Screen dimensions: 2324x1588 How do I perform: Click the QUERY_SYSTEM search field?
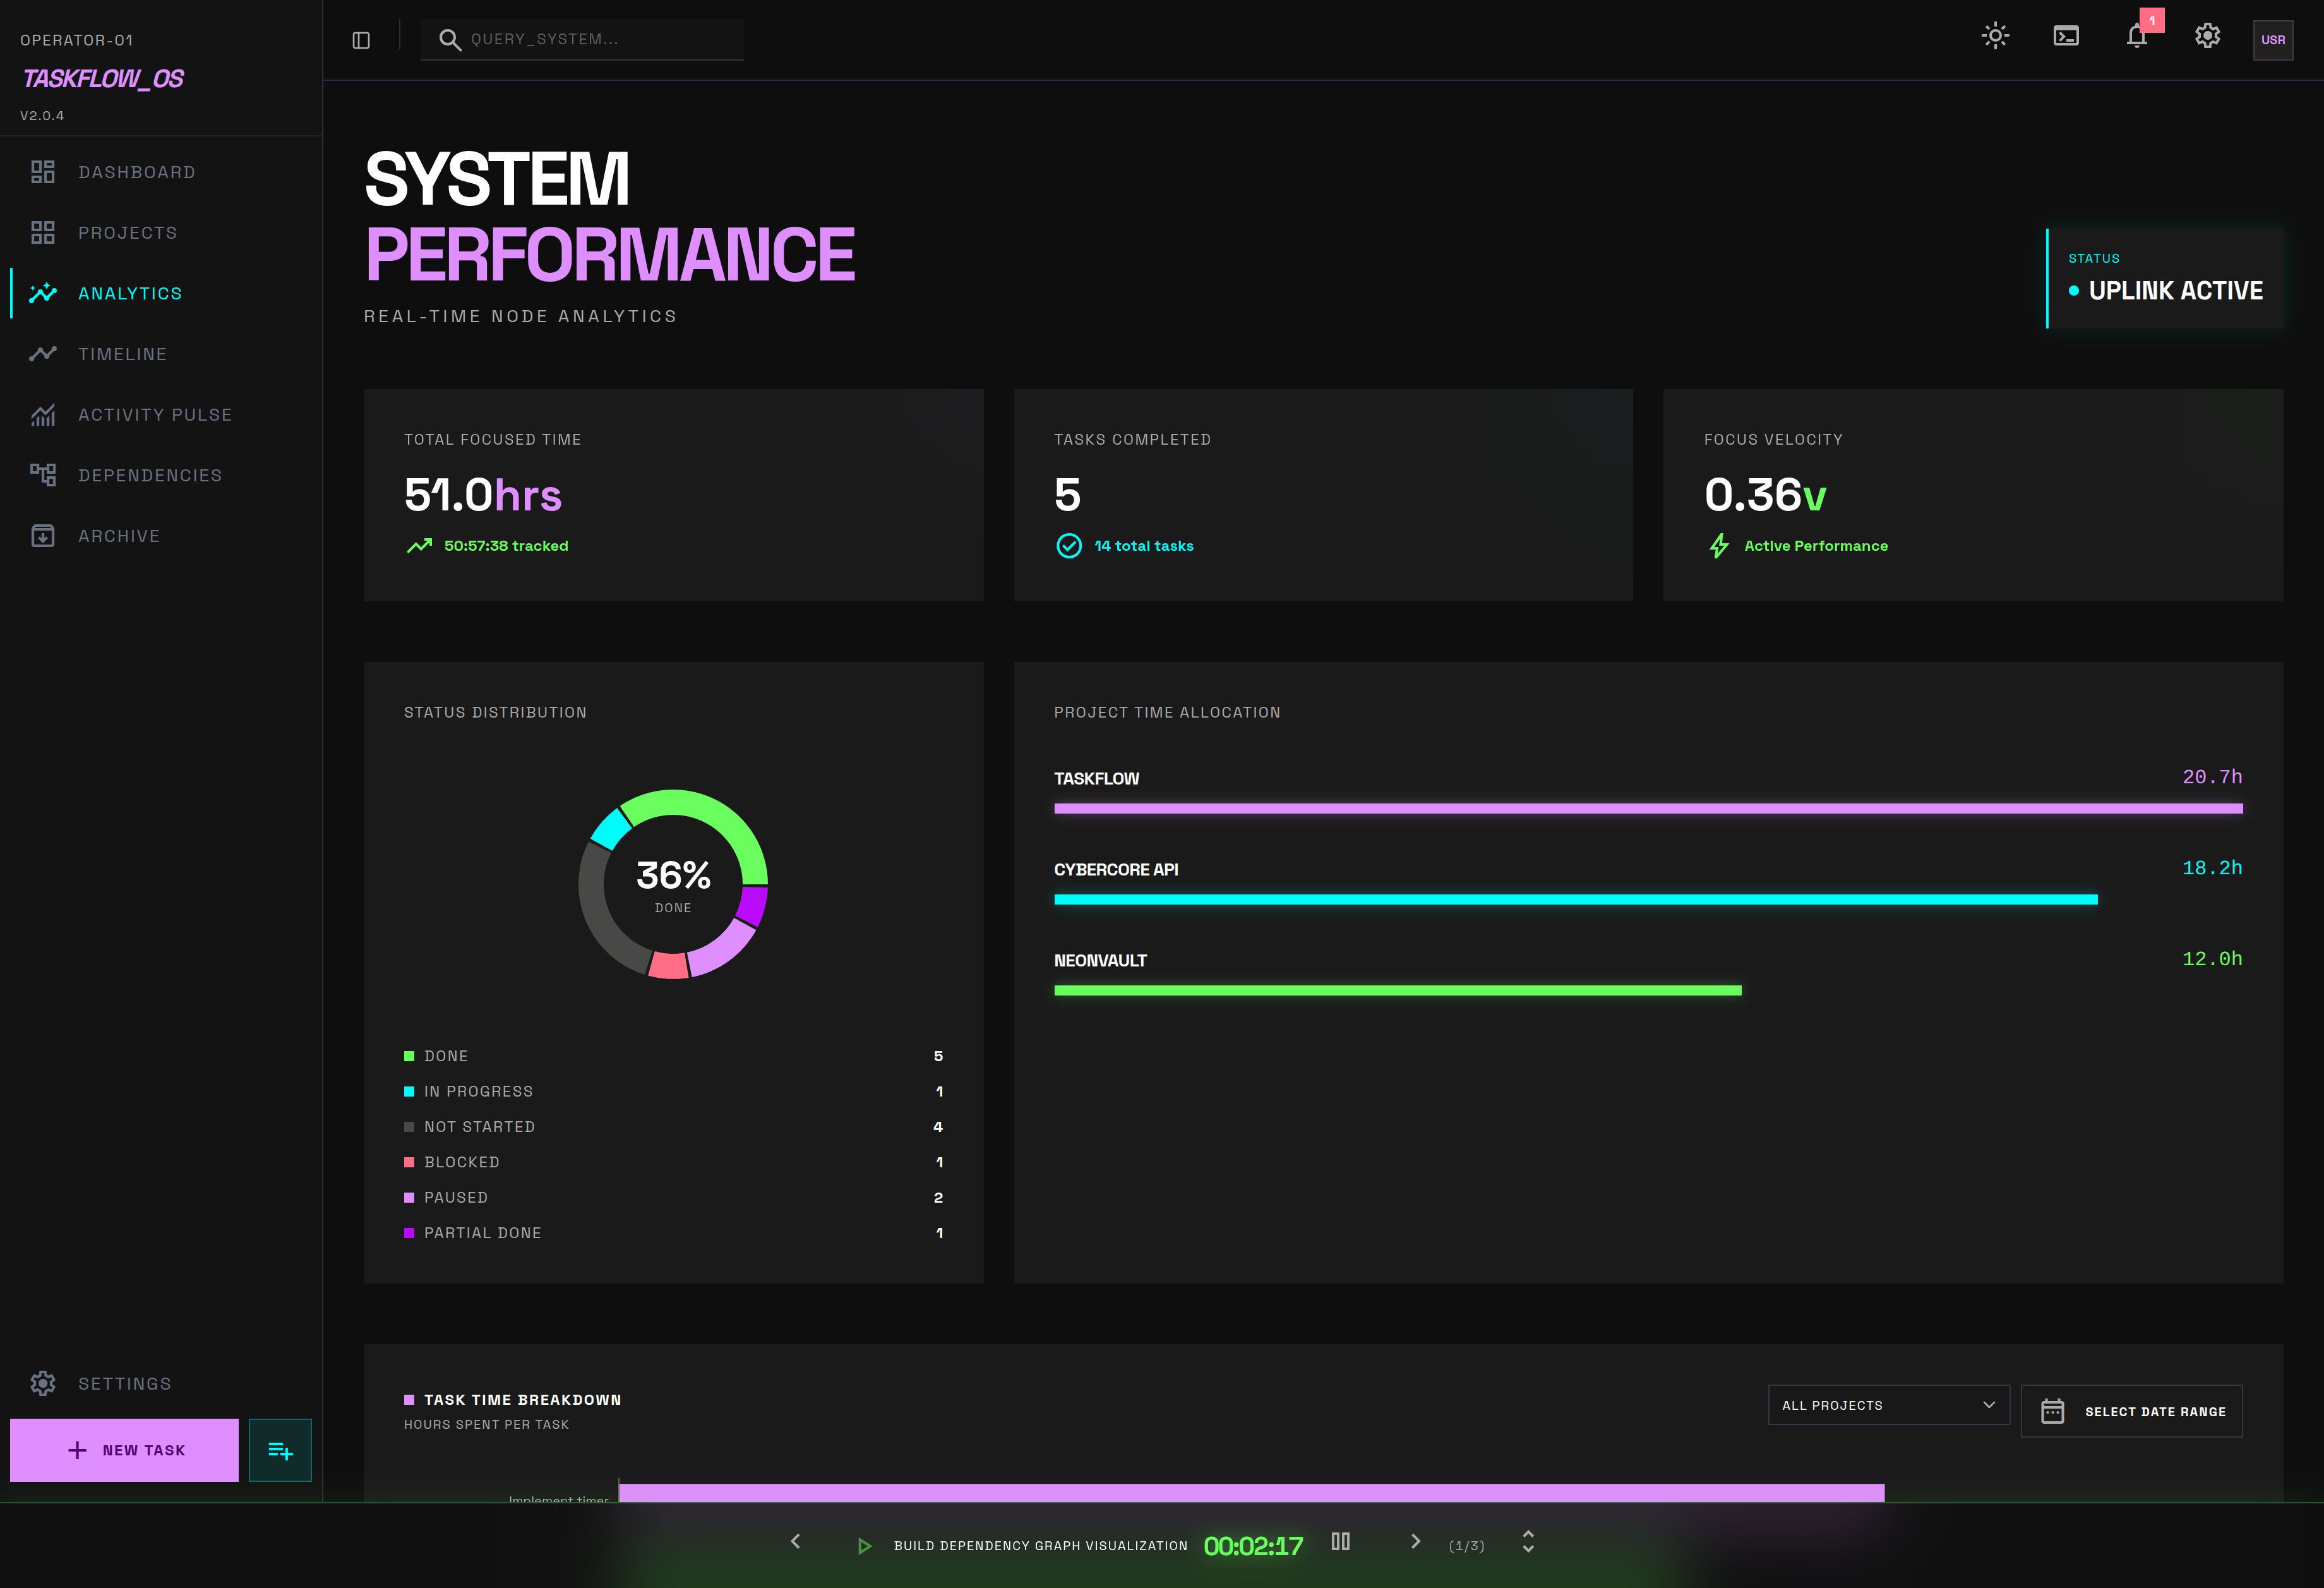pyautogui.click(x=581, y=39)
